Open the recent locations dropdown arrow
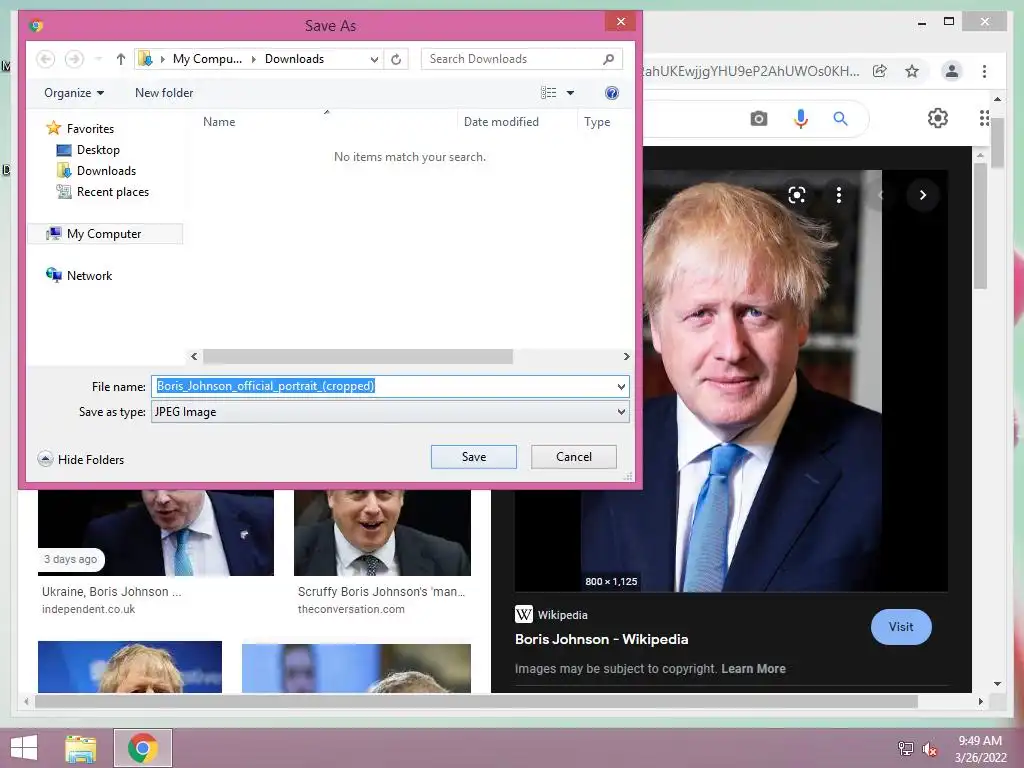Screen dimensions: 1024x768 click(98, 59)
